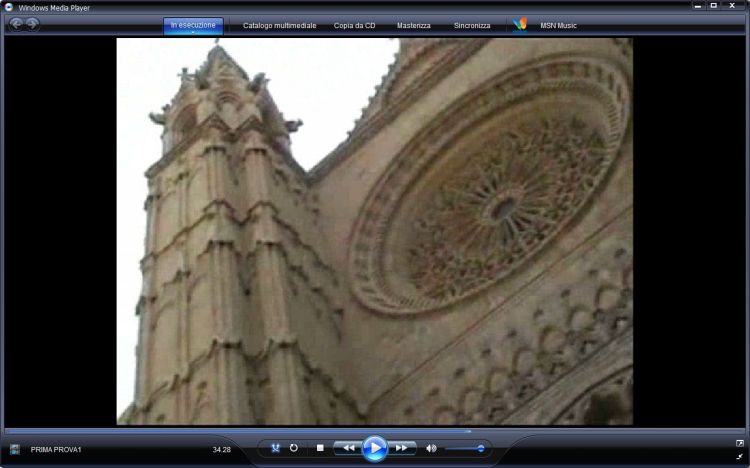Image resolution: width=750 pixels, height=468 pixels.
Task: Click the seek bar position marker
Action: [468, 431]
